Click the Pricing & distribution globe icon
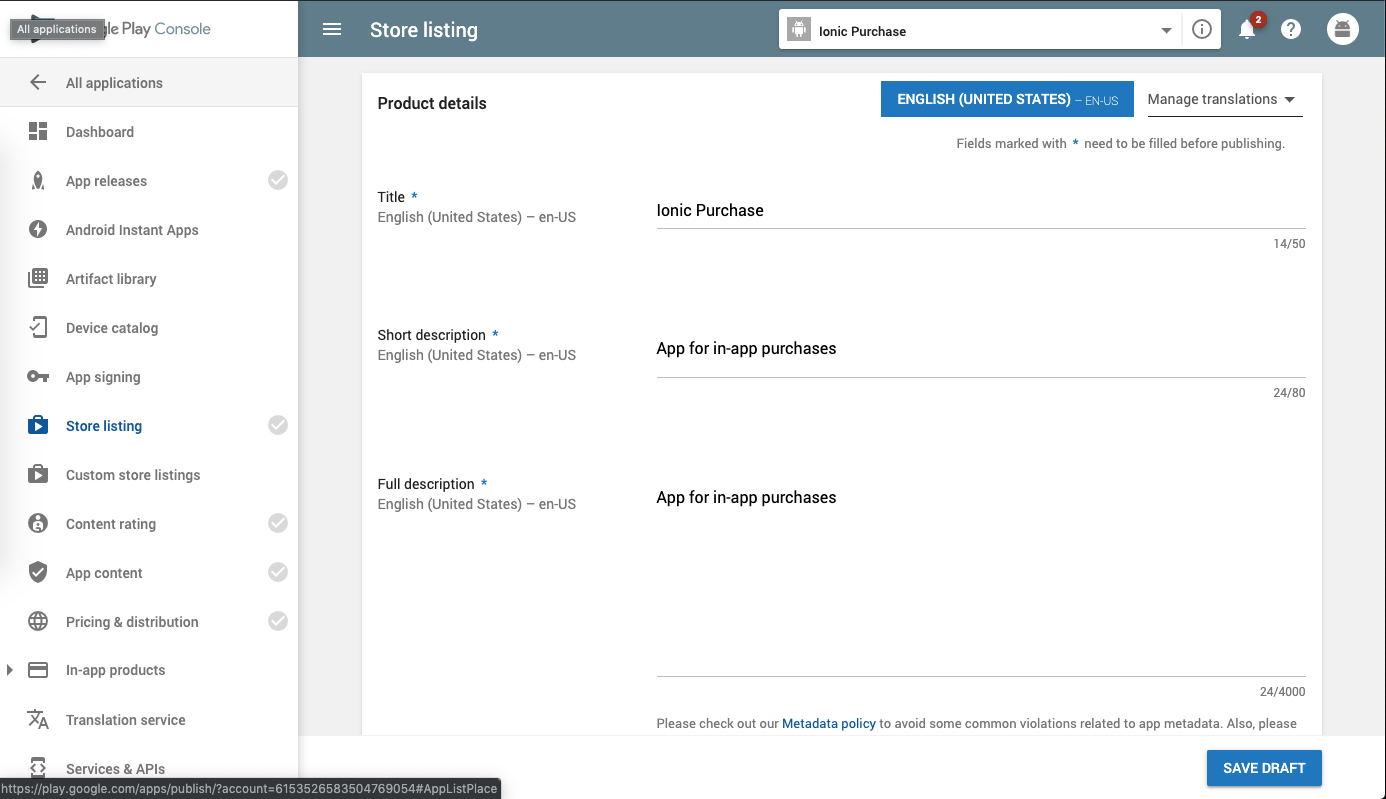This screenshot has width=1386, height=799. (x=38, y=622)
